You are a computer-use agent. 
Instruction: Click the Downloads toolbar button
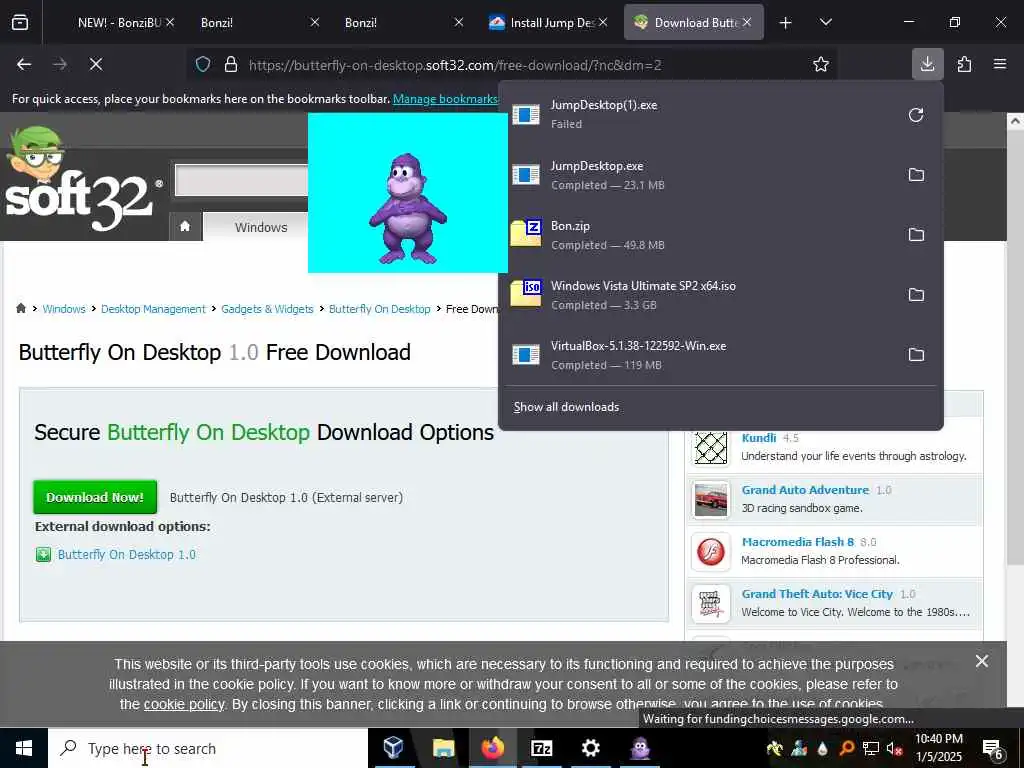[x=927, y=64]
